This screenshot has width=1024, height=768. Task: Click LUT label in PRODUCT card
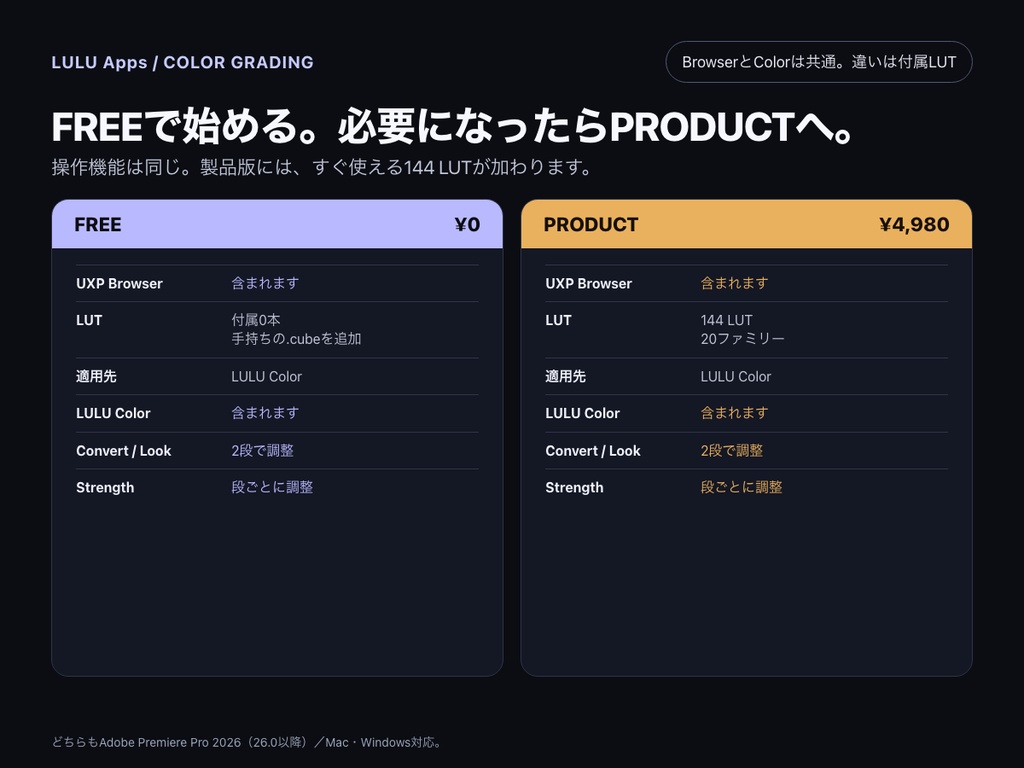[x=558, y=320]
